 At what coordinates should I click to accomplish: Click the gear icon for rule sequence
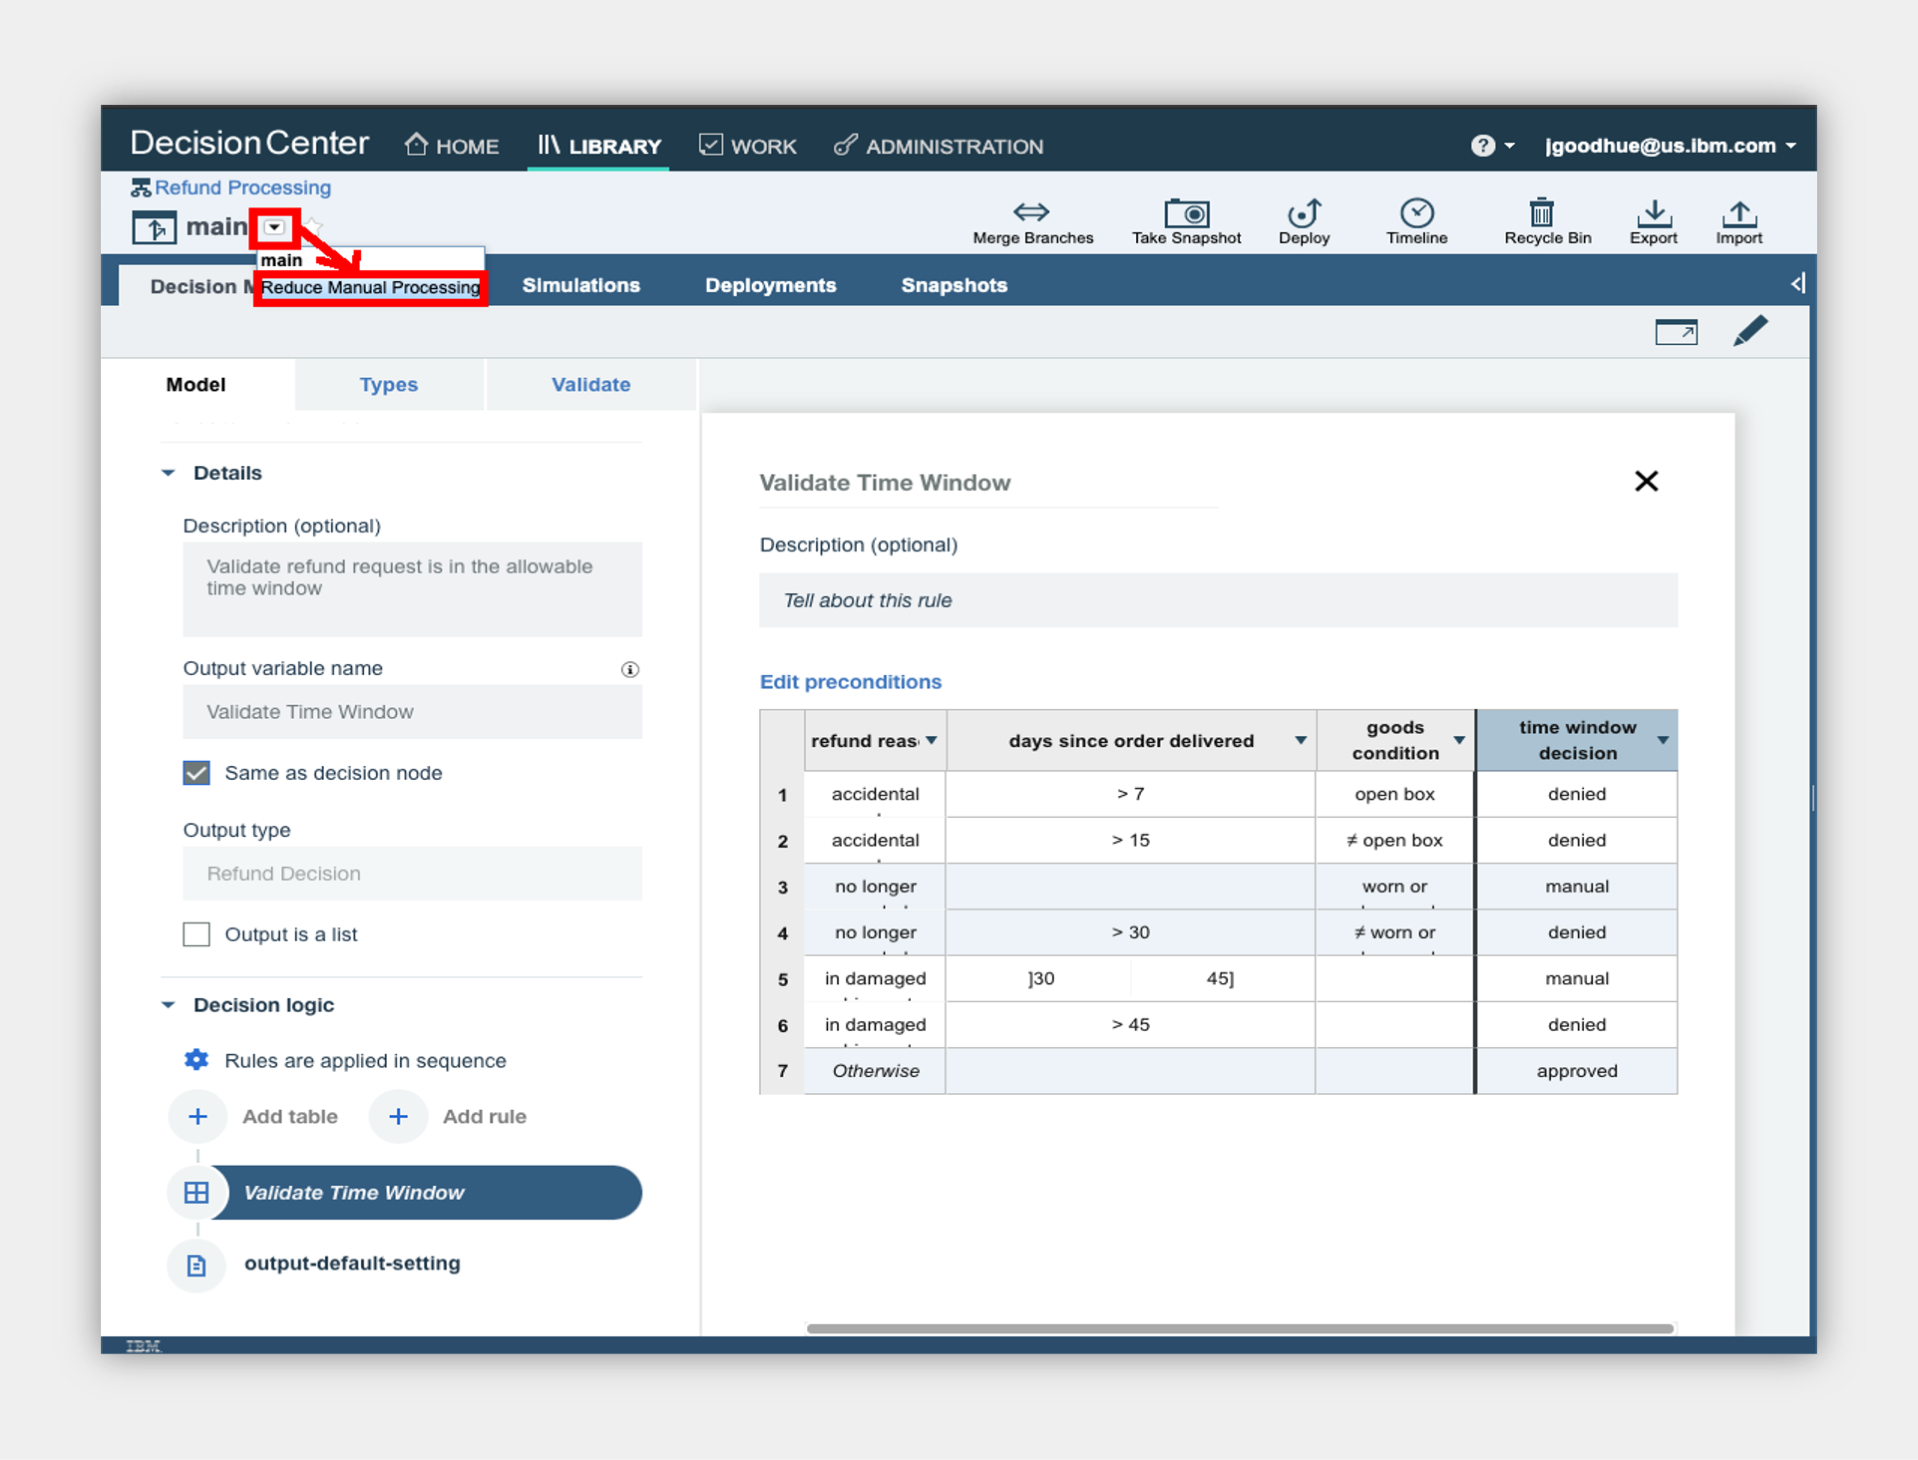coord(197,1060)
